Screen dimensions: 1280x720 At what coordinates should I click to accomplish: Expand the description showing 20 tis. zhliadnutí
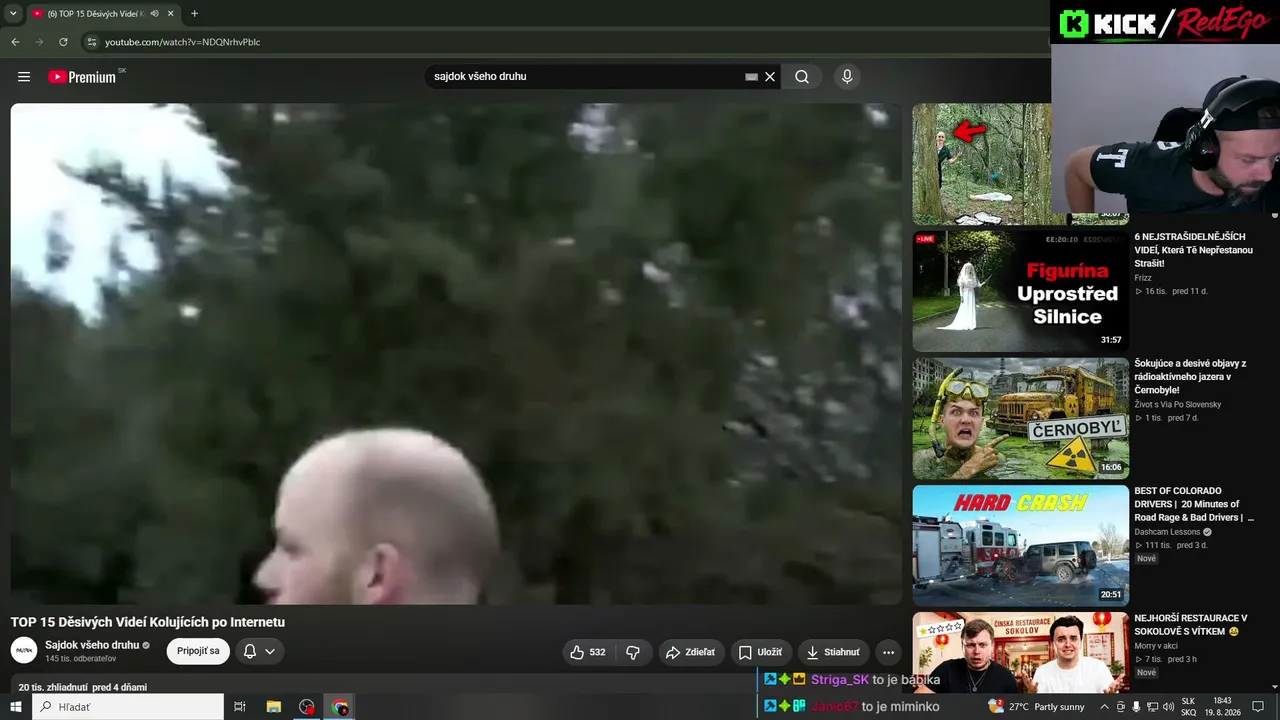point(82,687)
